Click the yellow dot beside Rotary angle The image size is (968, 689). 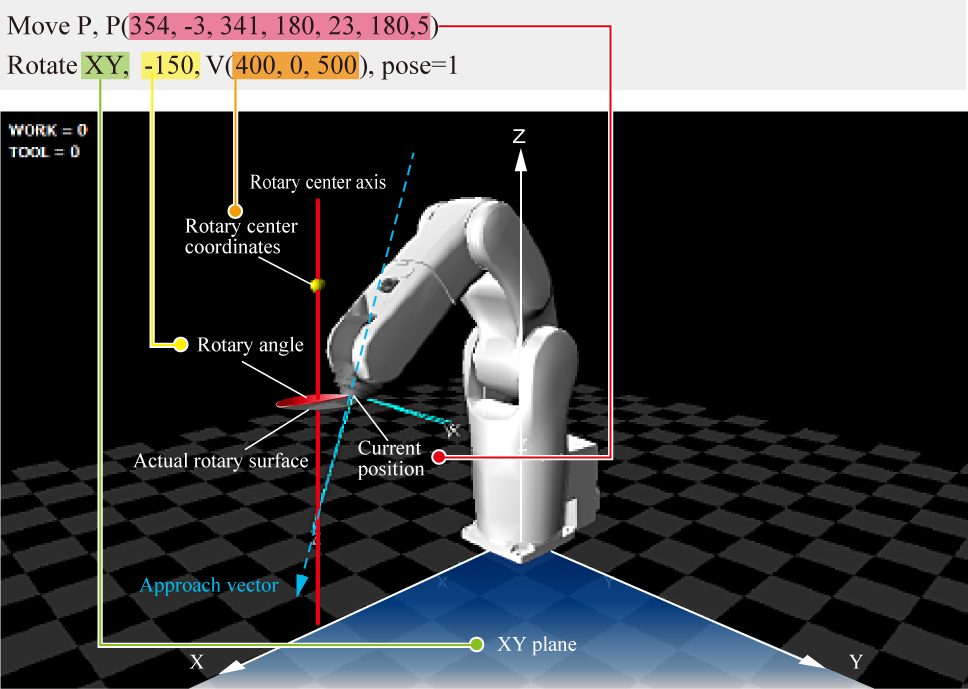click(181, 345)
